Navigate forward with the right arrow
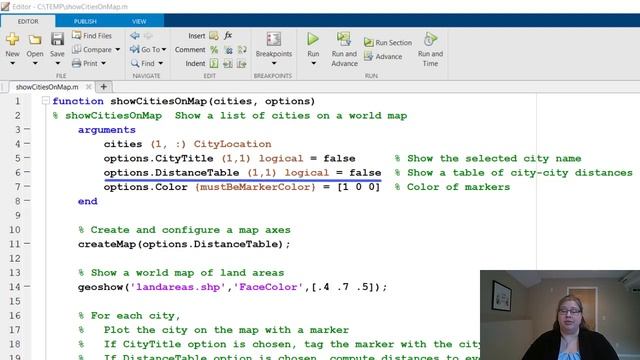Screen dimensions: 640x360 [148, 36]
